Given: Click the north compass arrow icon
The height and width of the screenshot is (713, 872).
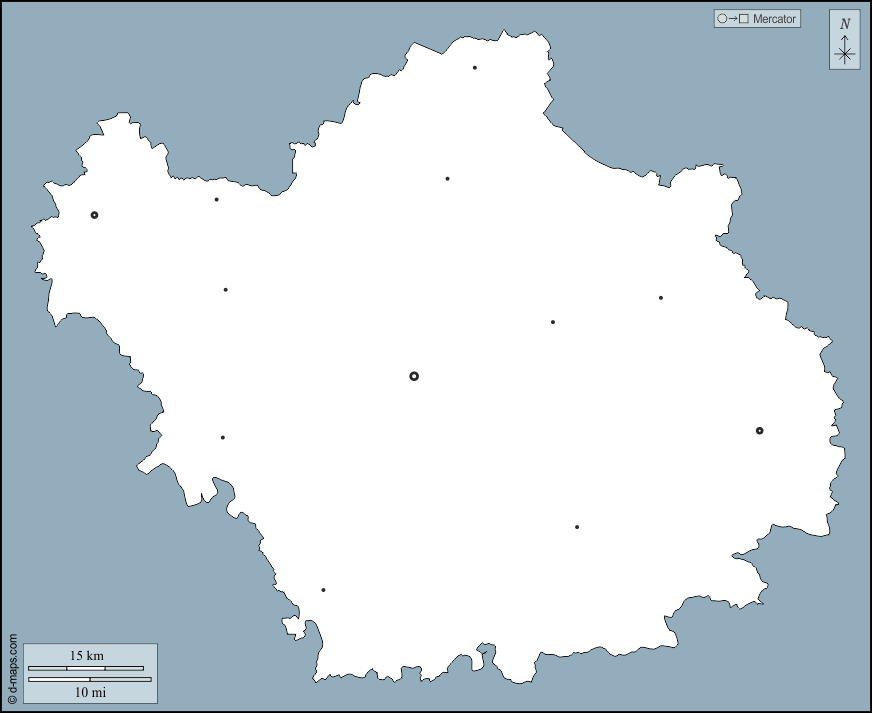Looking at the screenshot, I should [x=845, y=50].
